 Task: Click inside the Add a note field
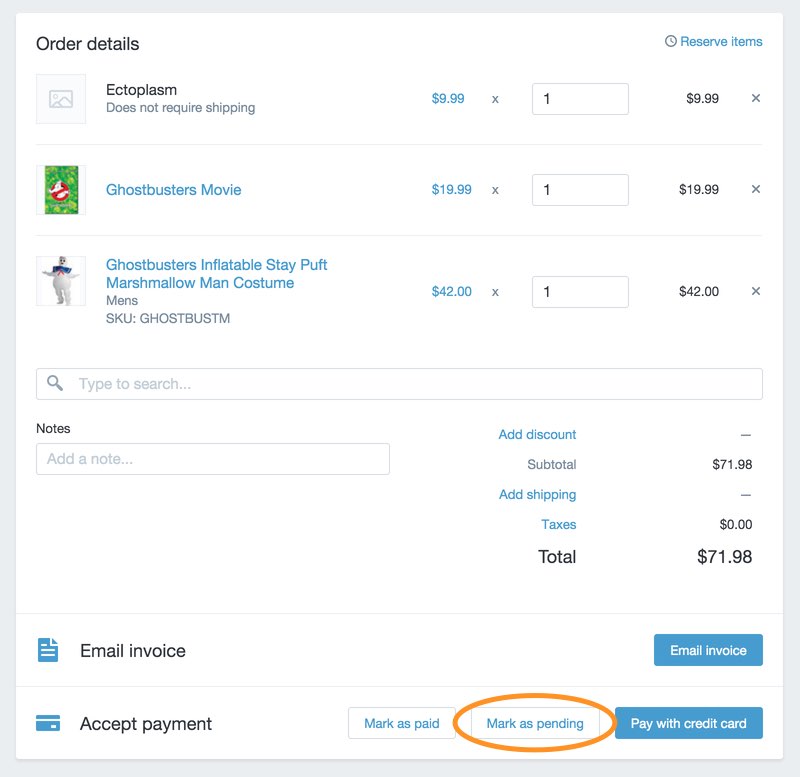pos(213,458)
